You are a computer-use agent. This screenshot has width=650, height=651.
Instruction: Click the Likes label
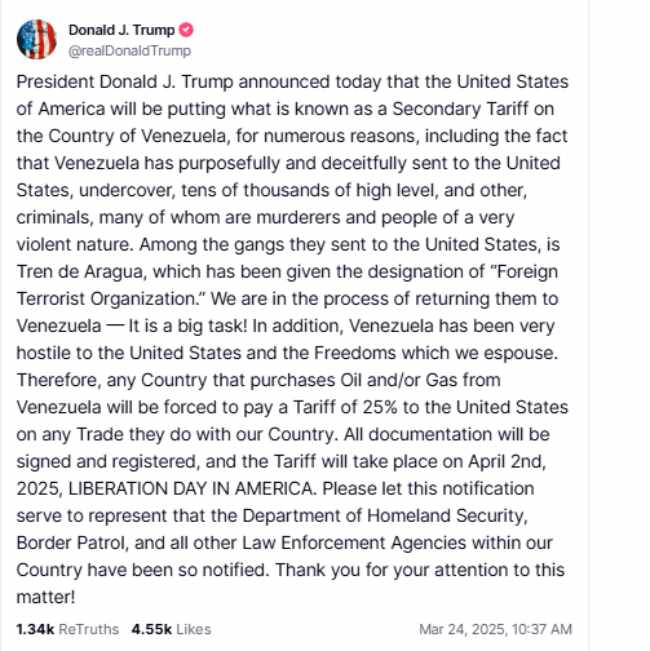coord(194,629)
